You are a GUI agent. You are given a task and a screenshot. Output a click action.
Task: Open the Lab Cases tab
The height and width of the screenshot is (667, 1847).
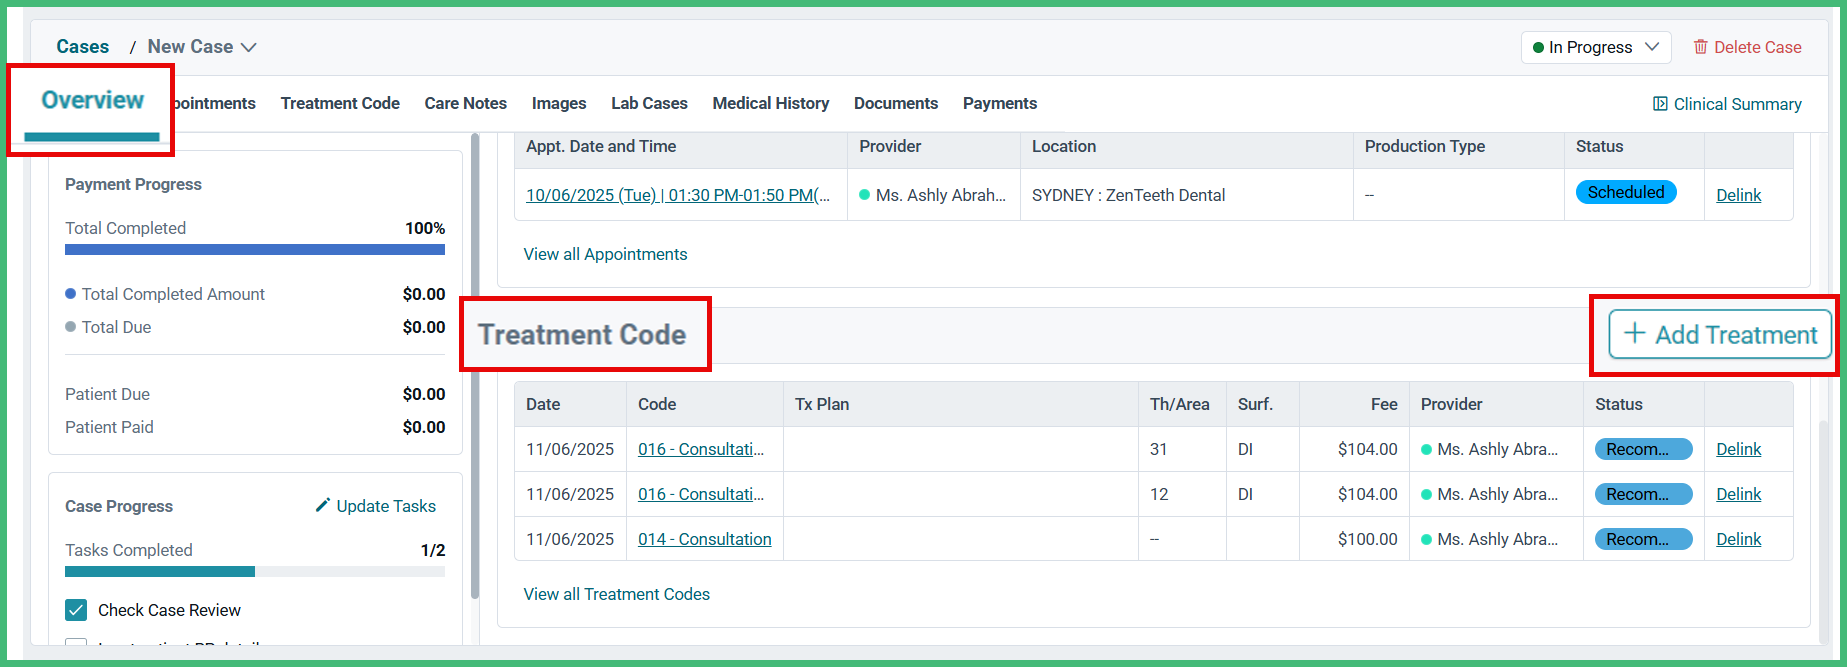pyautogui.click(x=649, y=103)
